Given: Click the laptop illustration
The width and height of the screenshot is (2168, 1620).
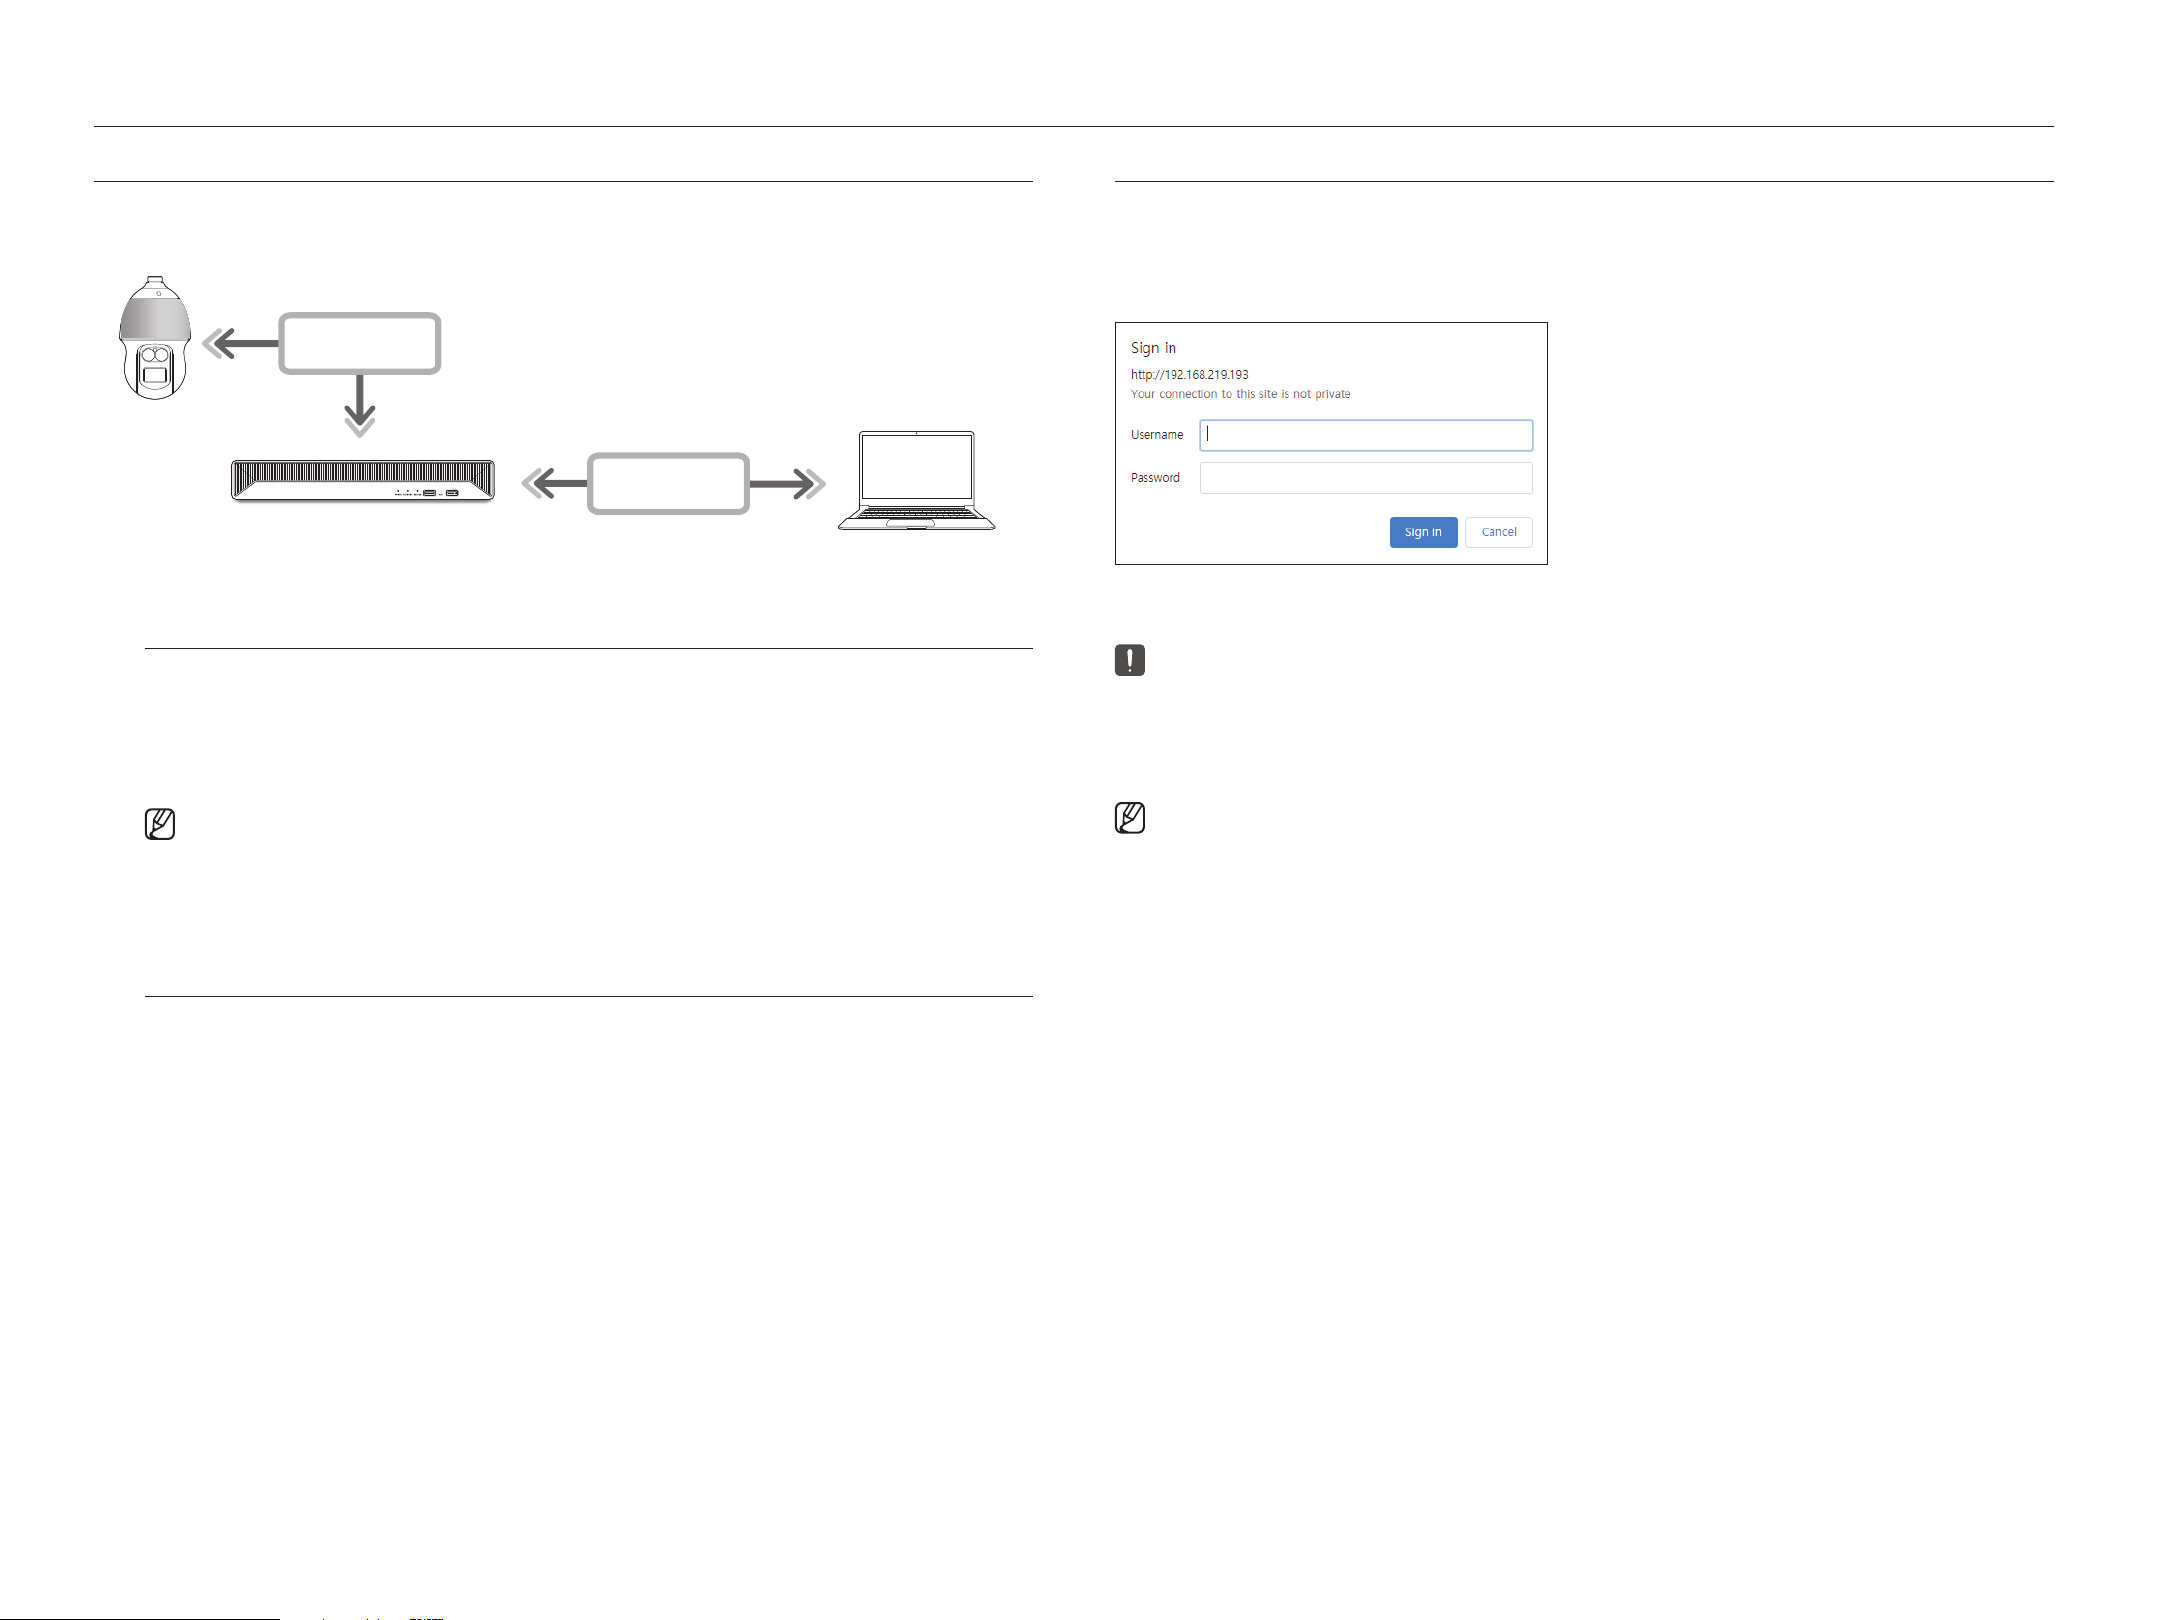Looking at the screenshot, I should tap(917, 481).
